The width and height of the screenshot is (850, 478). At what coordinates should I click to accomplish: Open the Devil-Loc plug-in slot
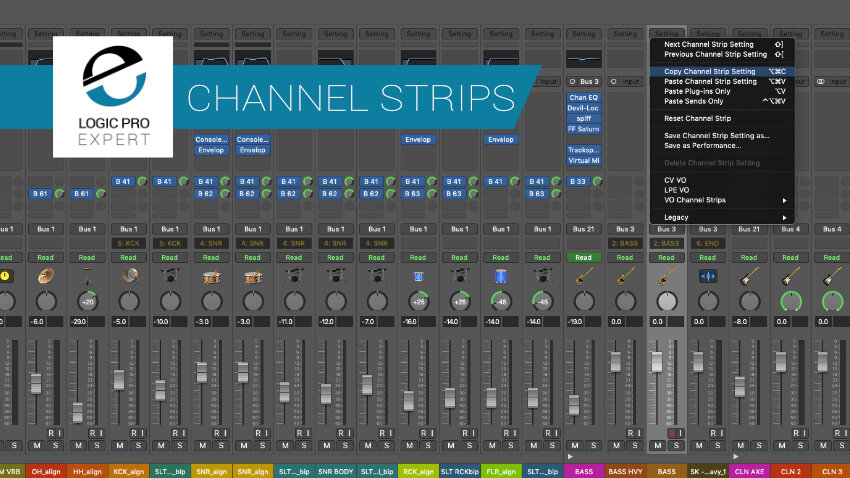point(583,108)
